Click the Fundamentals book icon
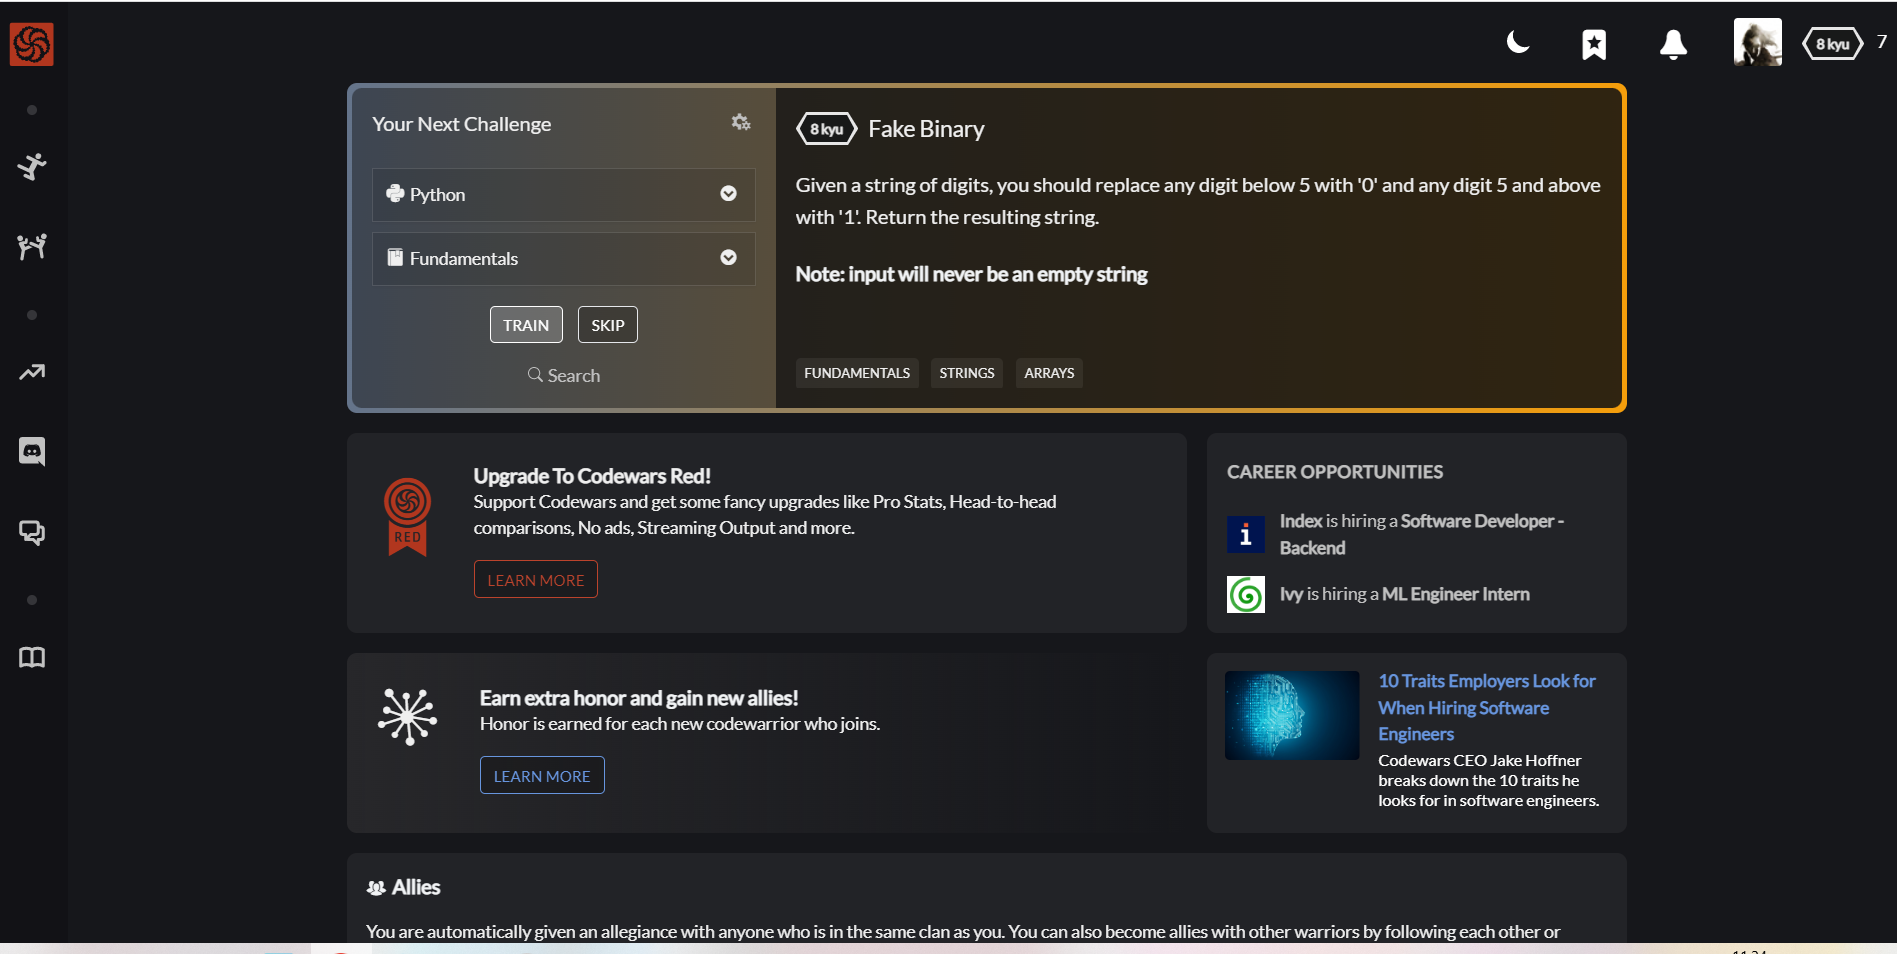Screen dimensions: 1897x954 tap(395, 258)
